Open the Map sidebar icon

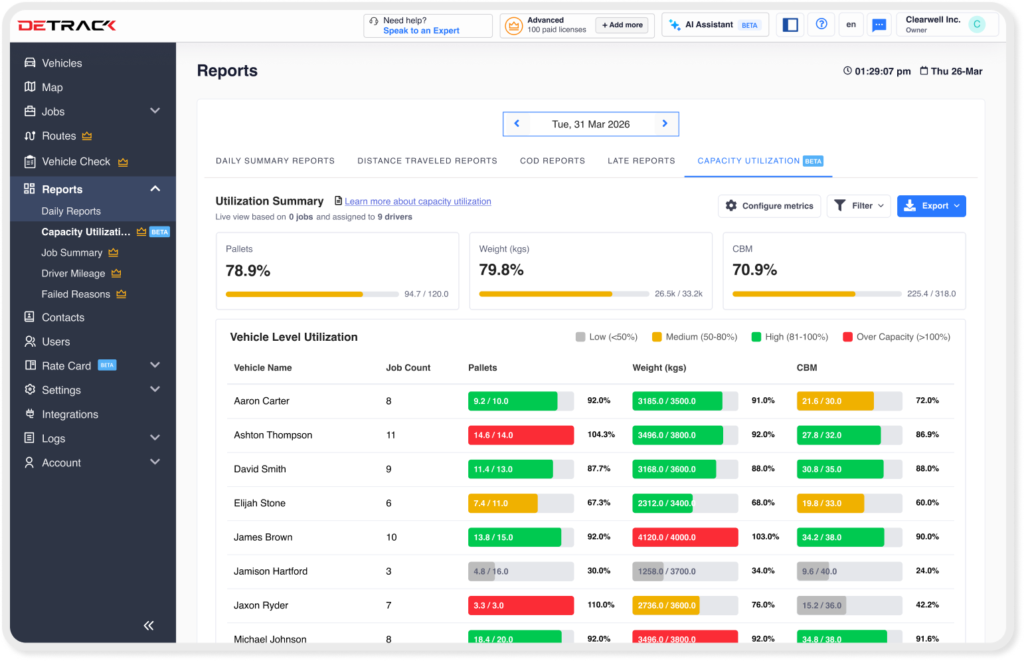(29, 88)
